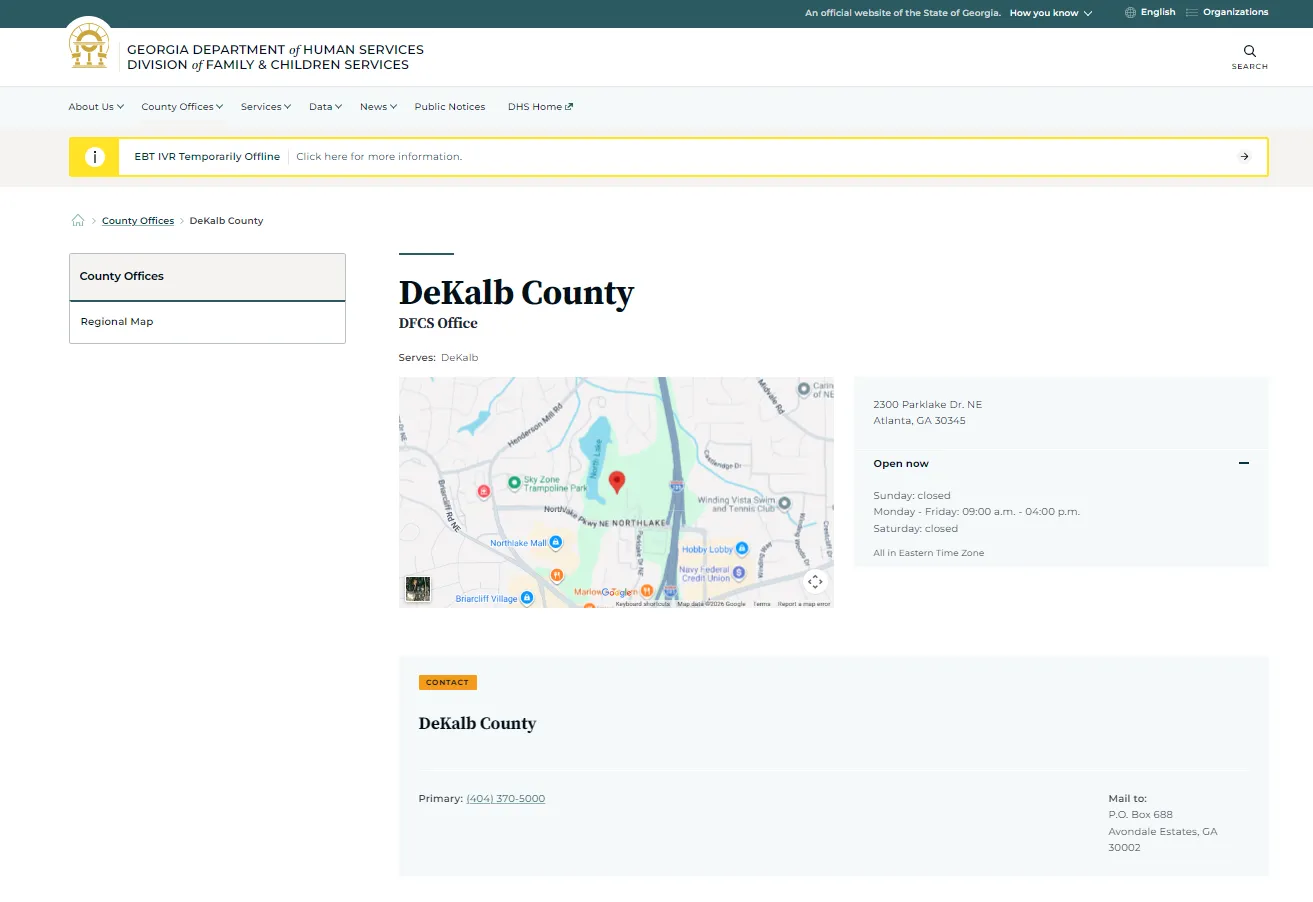Screen dimensions: 1313x902
Task: Click the Georgia state seal logo
Action: click(89, 47)
